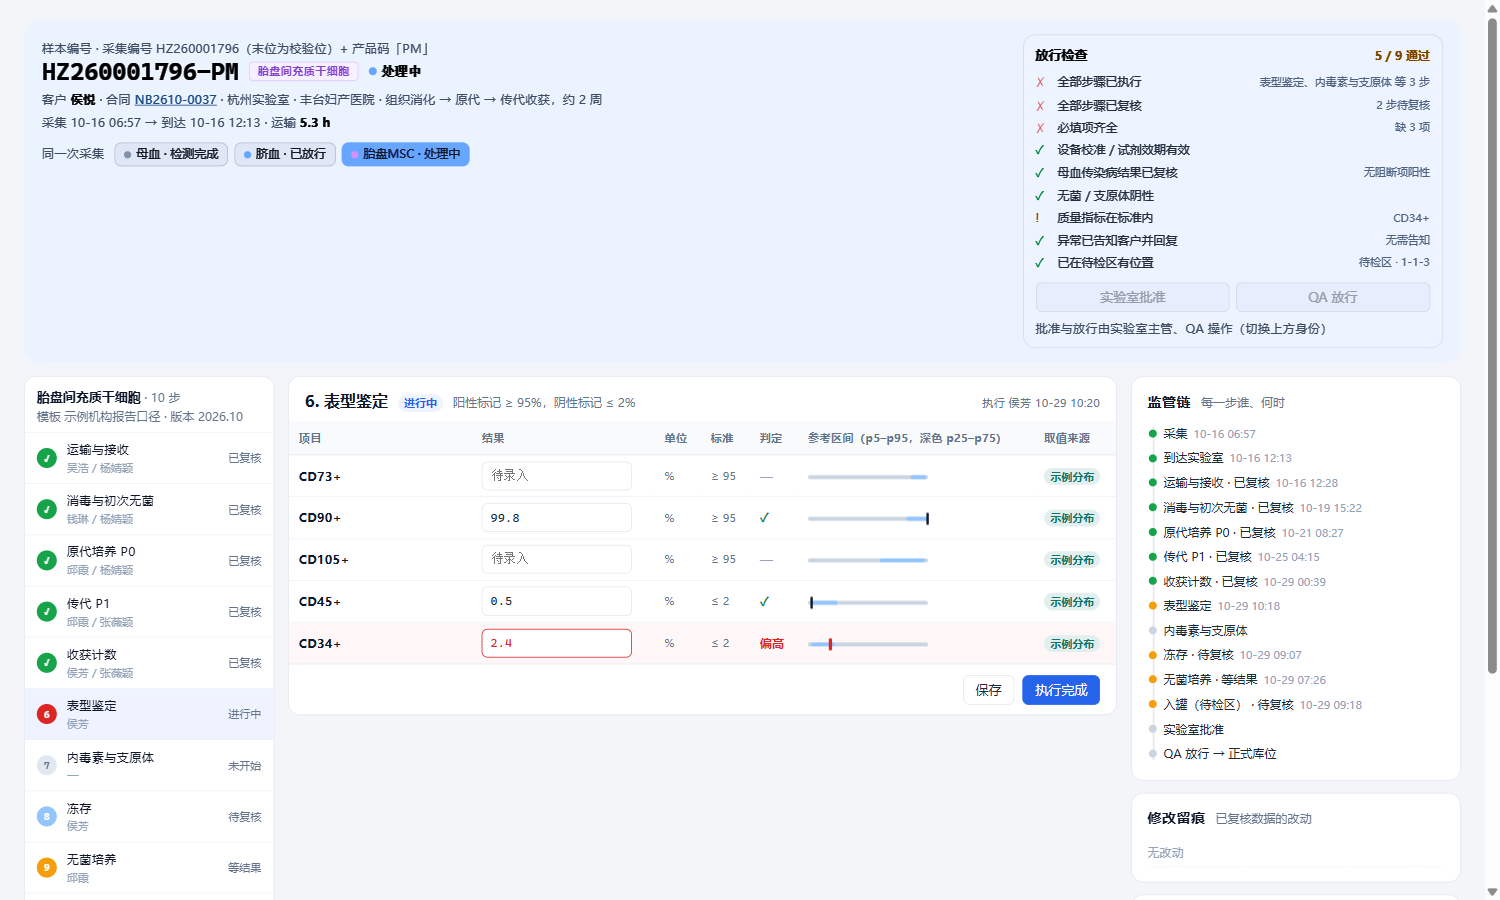Click the 示例分布 badge in the CD73+ row
This screenshot has width=1500, height=900.
[x=1072, y=477]
